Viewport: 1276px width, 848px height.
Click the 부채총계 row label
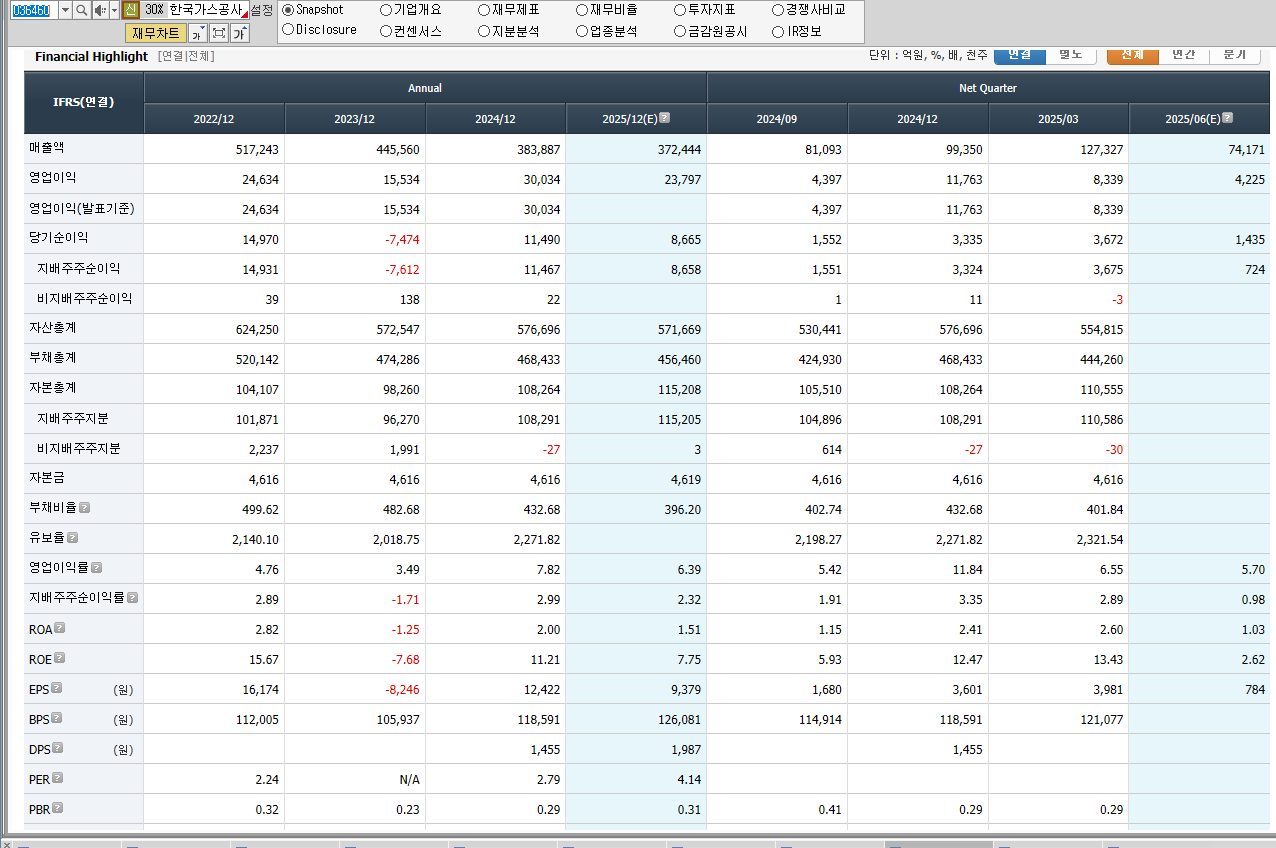[53, 358]
